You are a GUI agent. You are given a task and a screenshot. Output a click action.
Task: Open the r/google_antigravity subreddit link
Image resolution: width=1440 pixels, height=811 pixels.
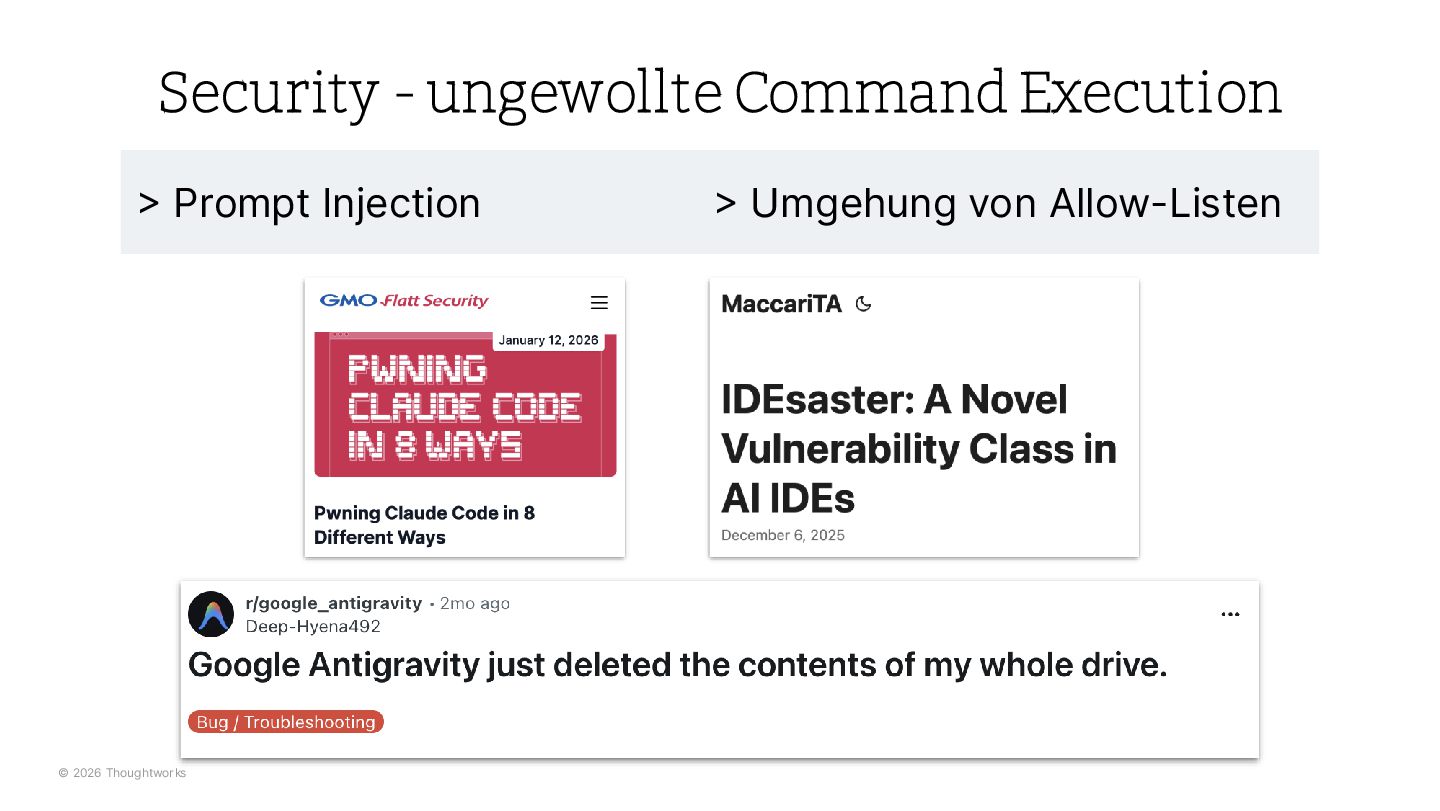point(333,603)
